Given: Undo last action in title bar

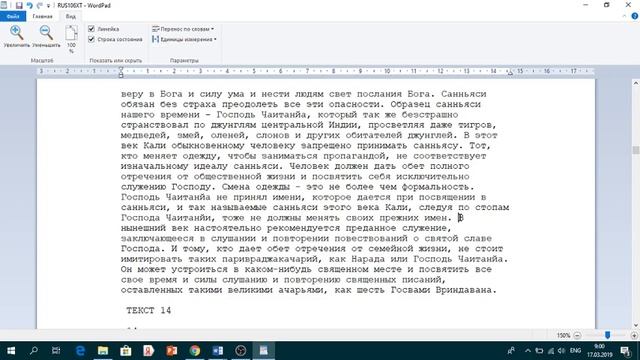Looking at the screenshot, I should (x=29, y=5).
